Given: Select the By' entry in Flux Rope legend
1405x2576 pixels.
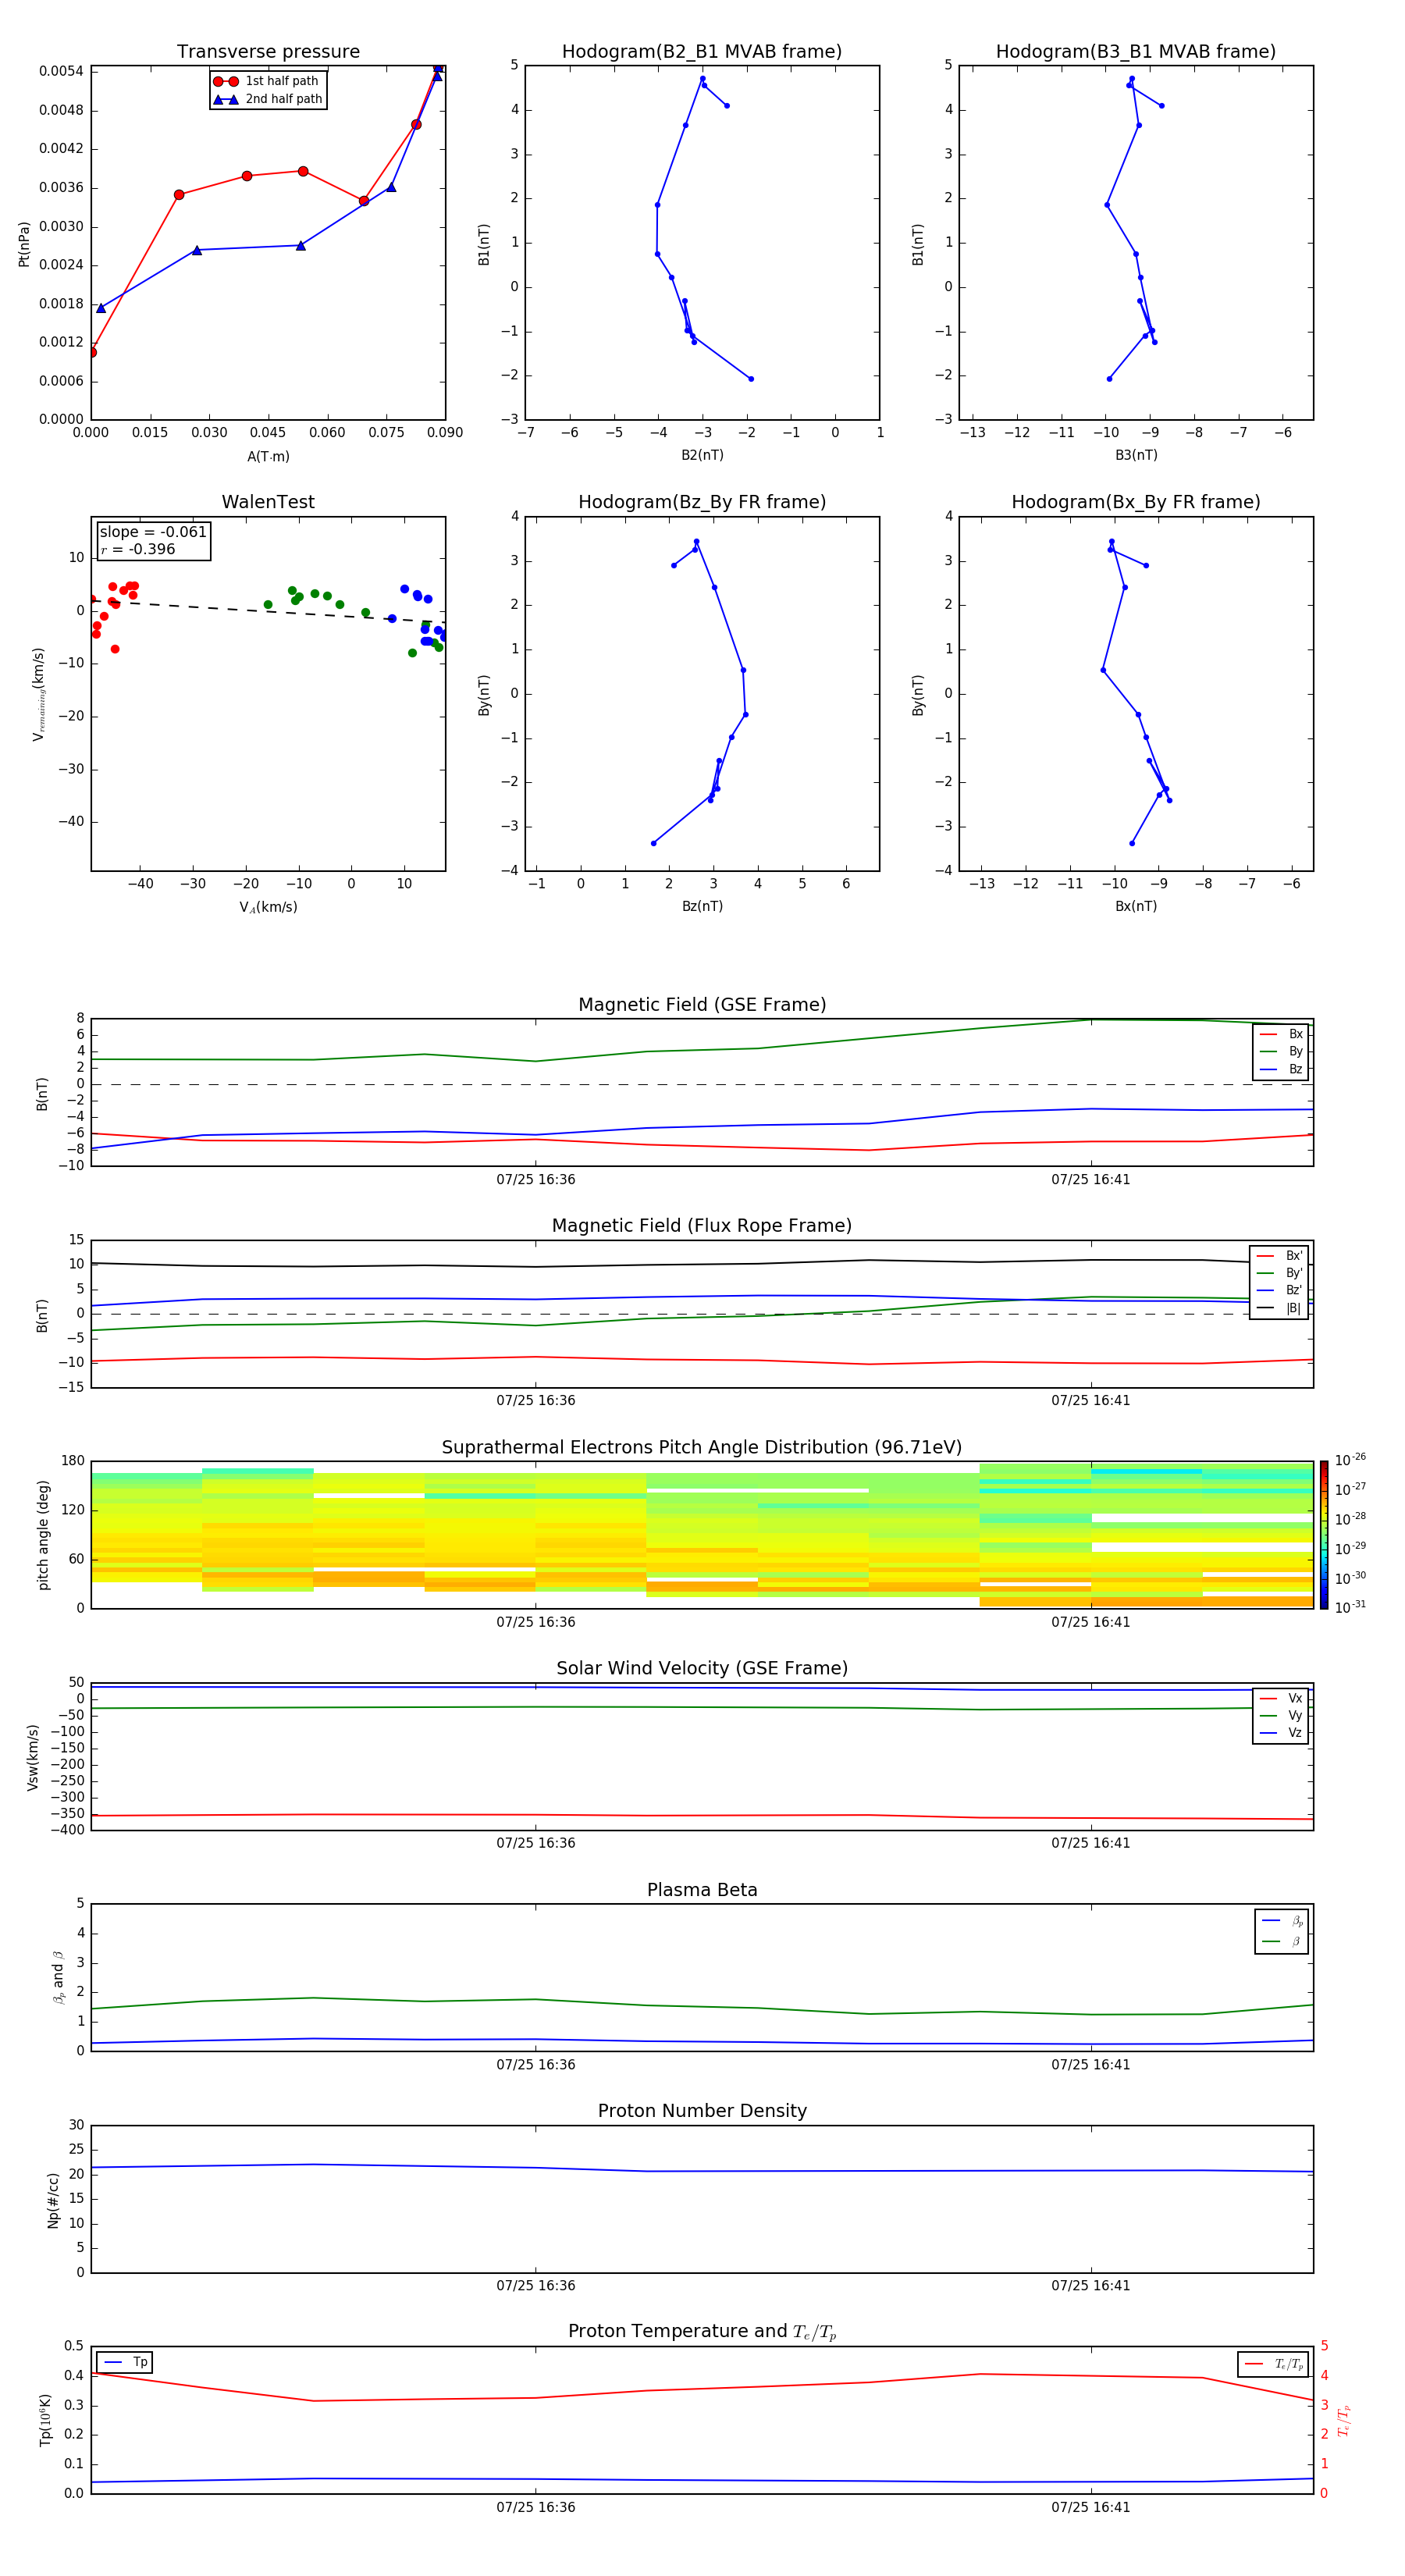Looking at the screenshot, I should click(x=1279, y=1273).
